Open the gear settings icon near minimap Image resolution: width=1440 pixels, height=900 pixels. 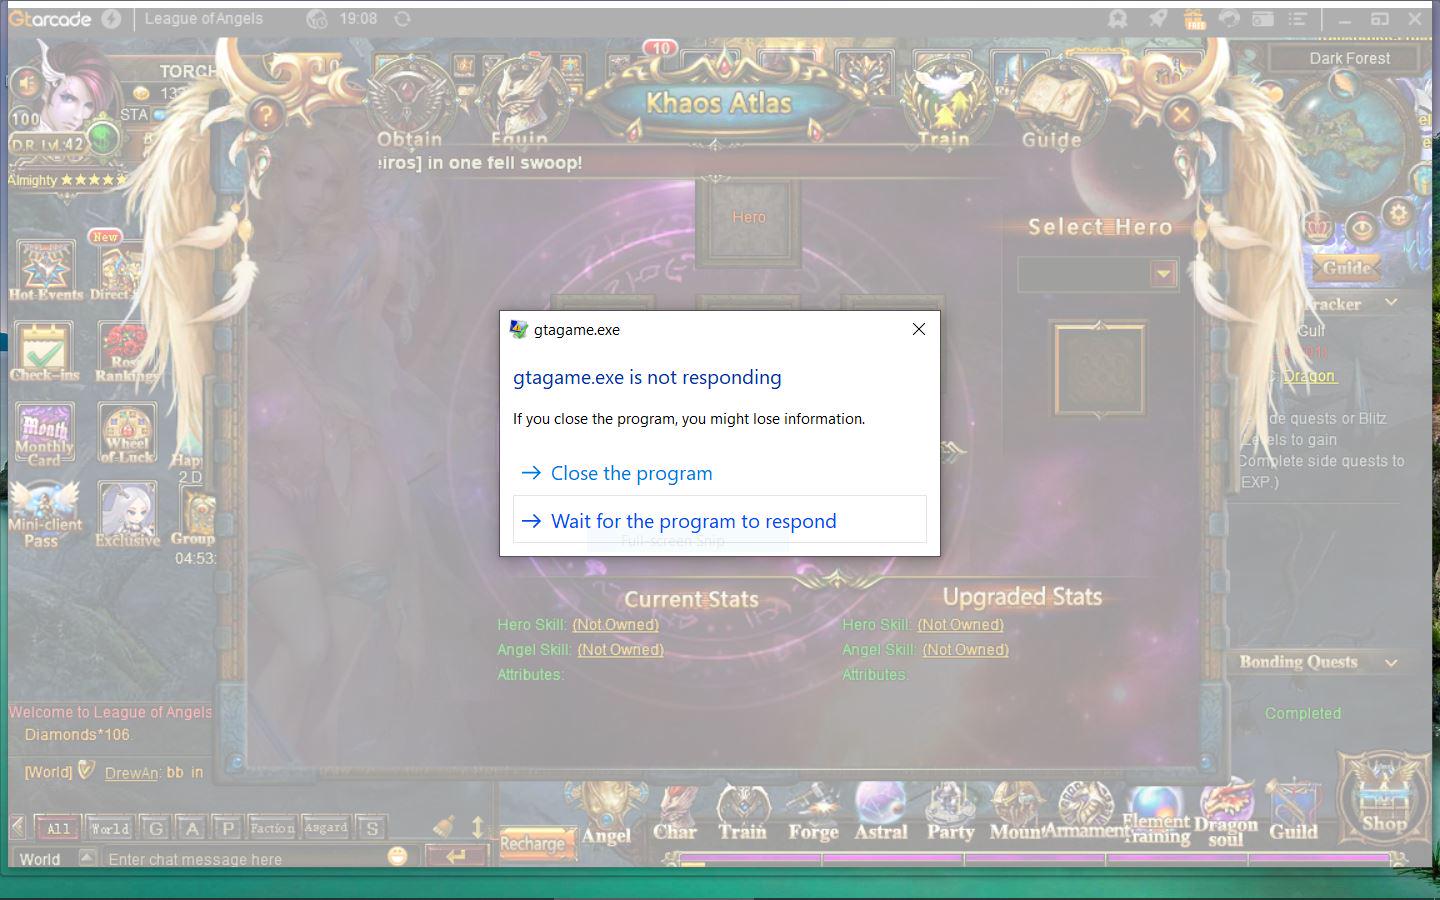[x=1398, y=213]
